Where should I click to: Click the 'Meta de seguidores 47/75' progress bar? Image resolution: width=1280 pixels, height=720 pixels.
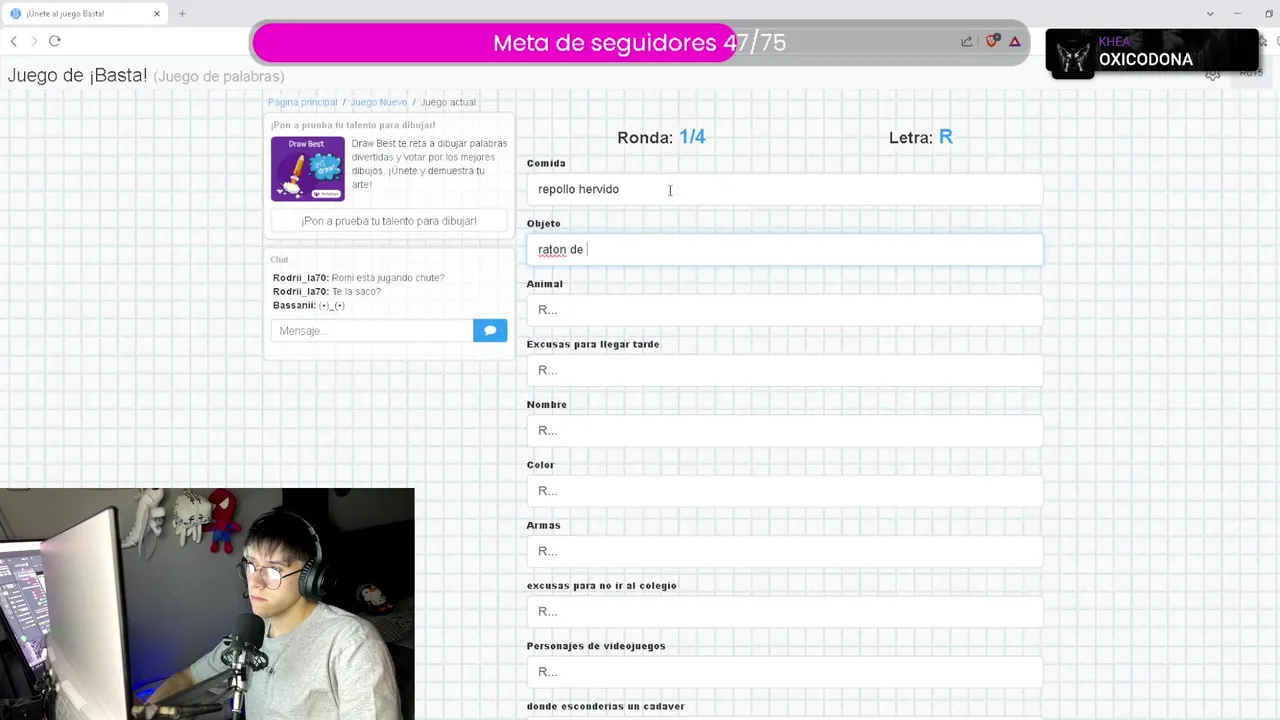639,43
